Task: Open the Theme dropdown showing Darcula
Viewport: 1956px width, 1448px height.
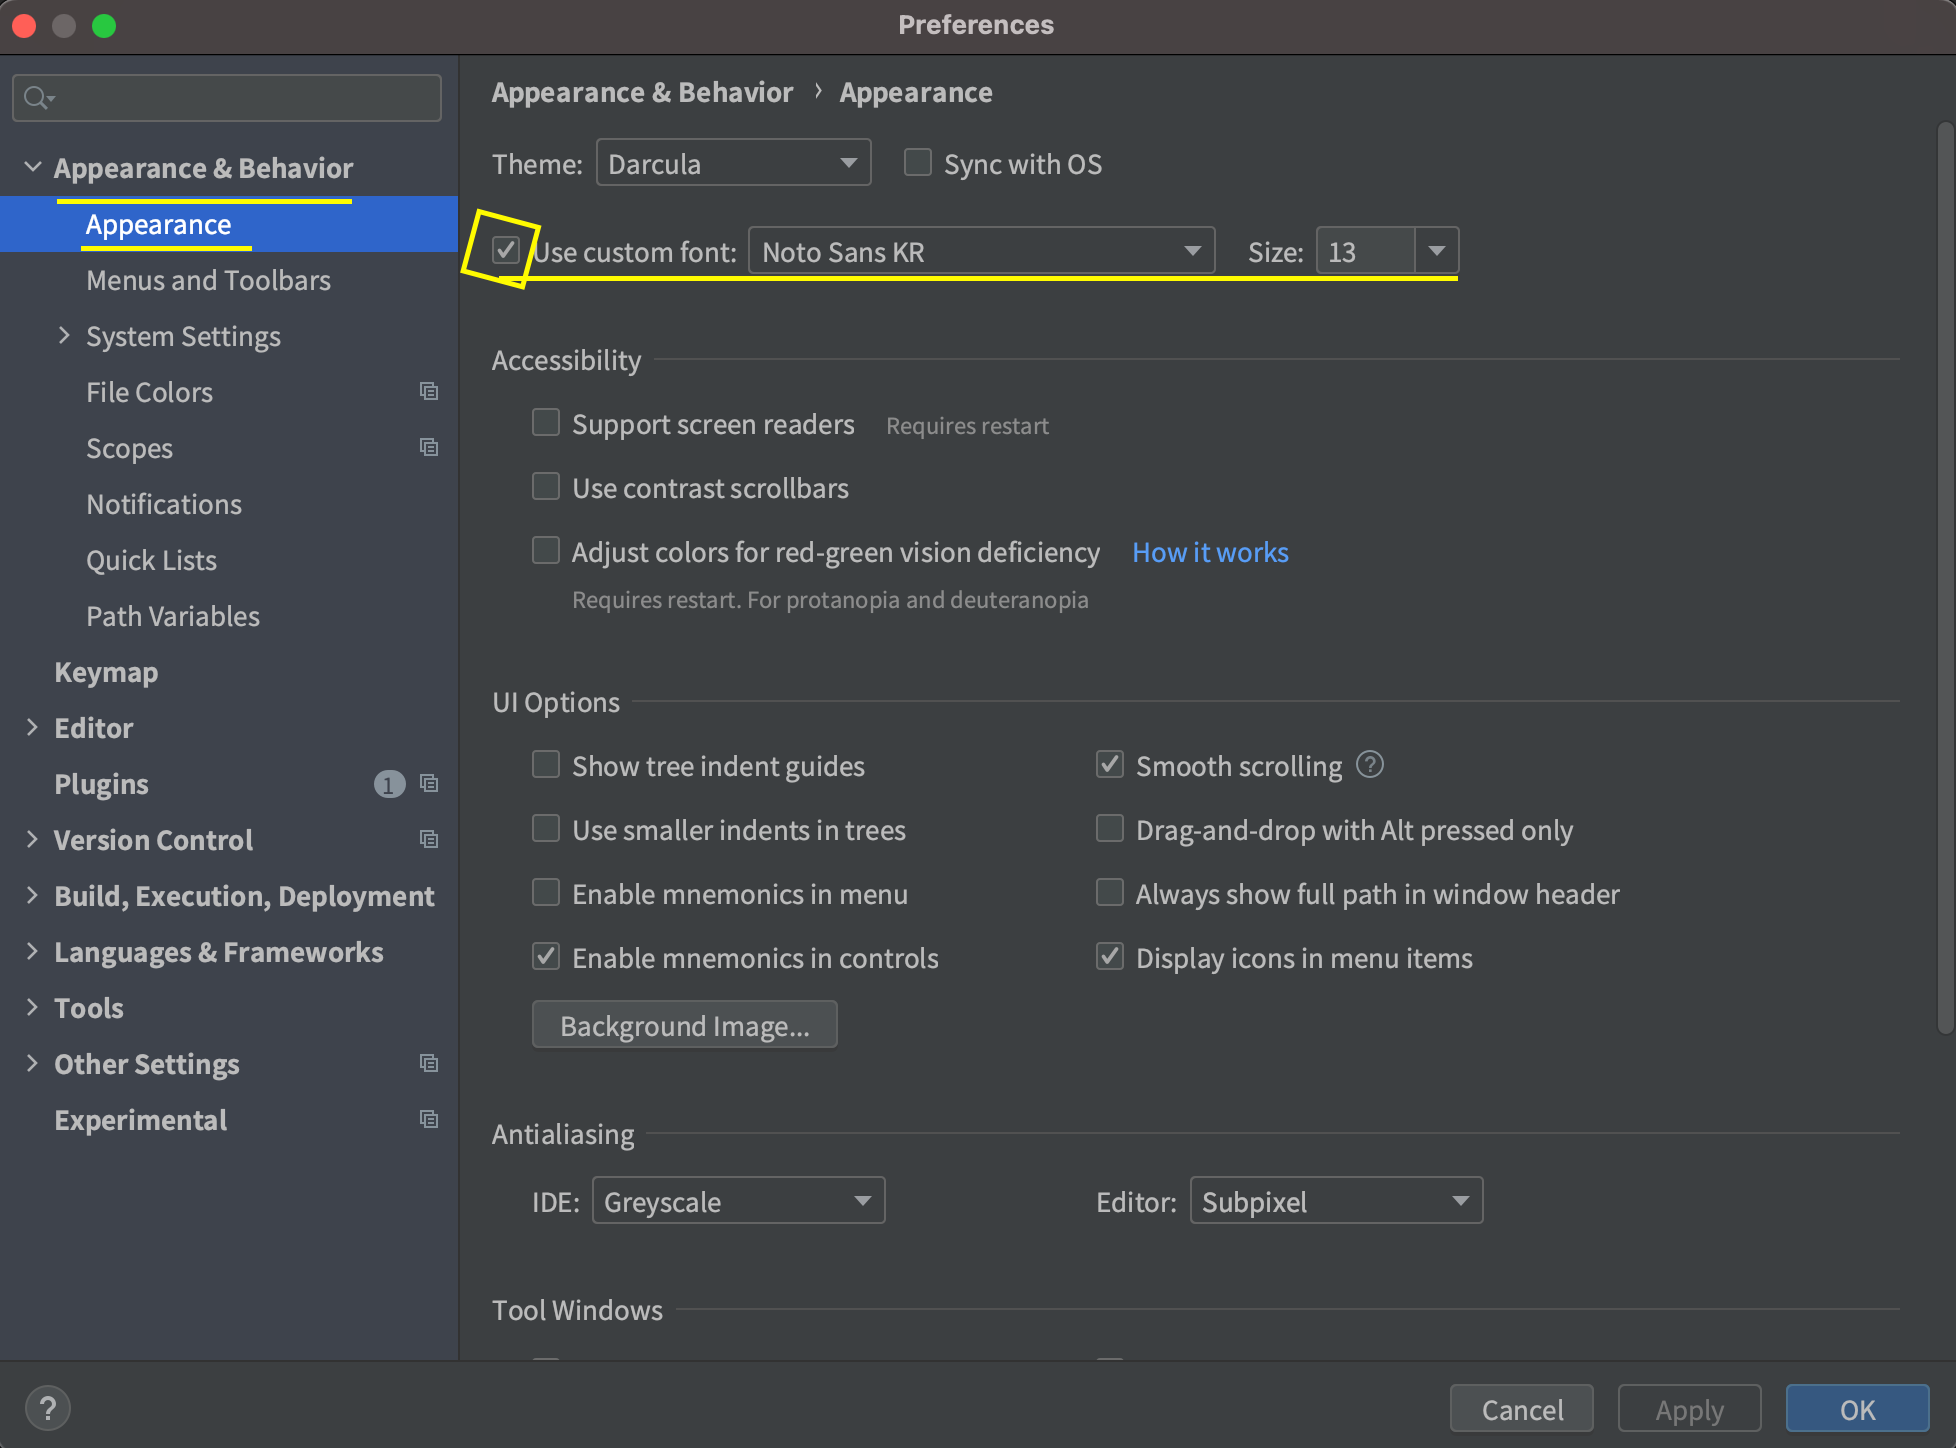Action: (733, 163)
